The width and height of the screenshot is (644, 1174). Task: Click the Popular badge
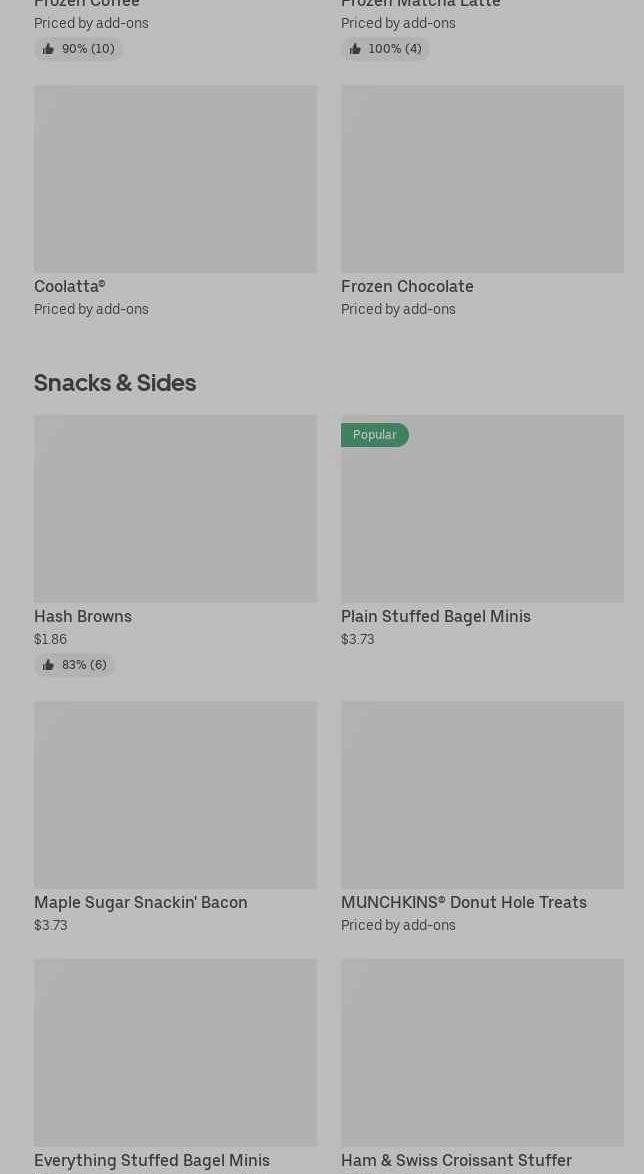(x=374, y=435)
